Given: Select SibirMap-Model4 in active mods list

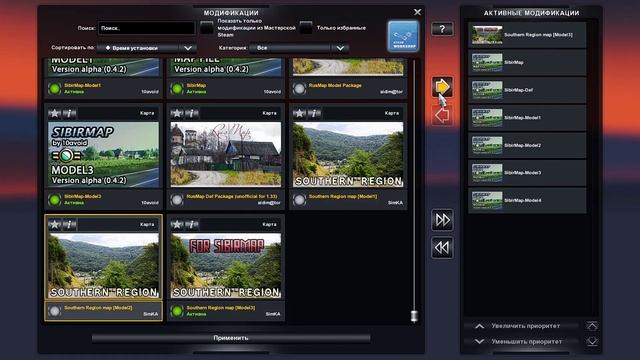Looking at the screenshot, I should 527,200.
